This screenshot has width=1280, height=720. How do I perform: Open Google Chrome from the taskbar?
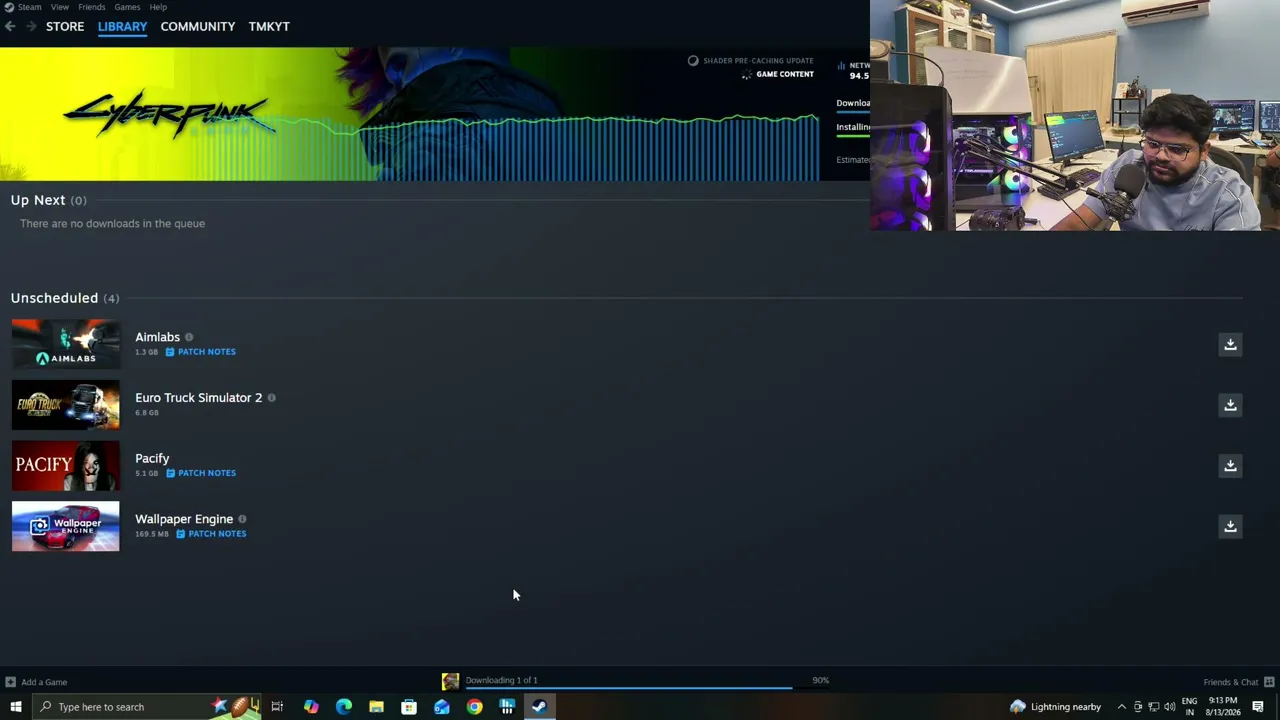474,707
